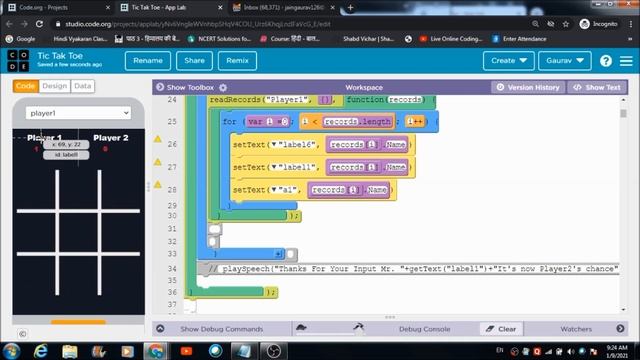Open the hamburger menu in header

click(626, 61)
